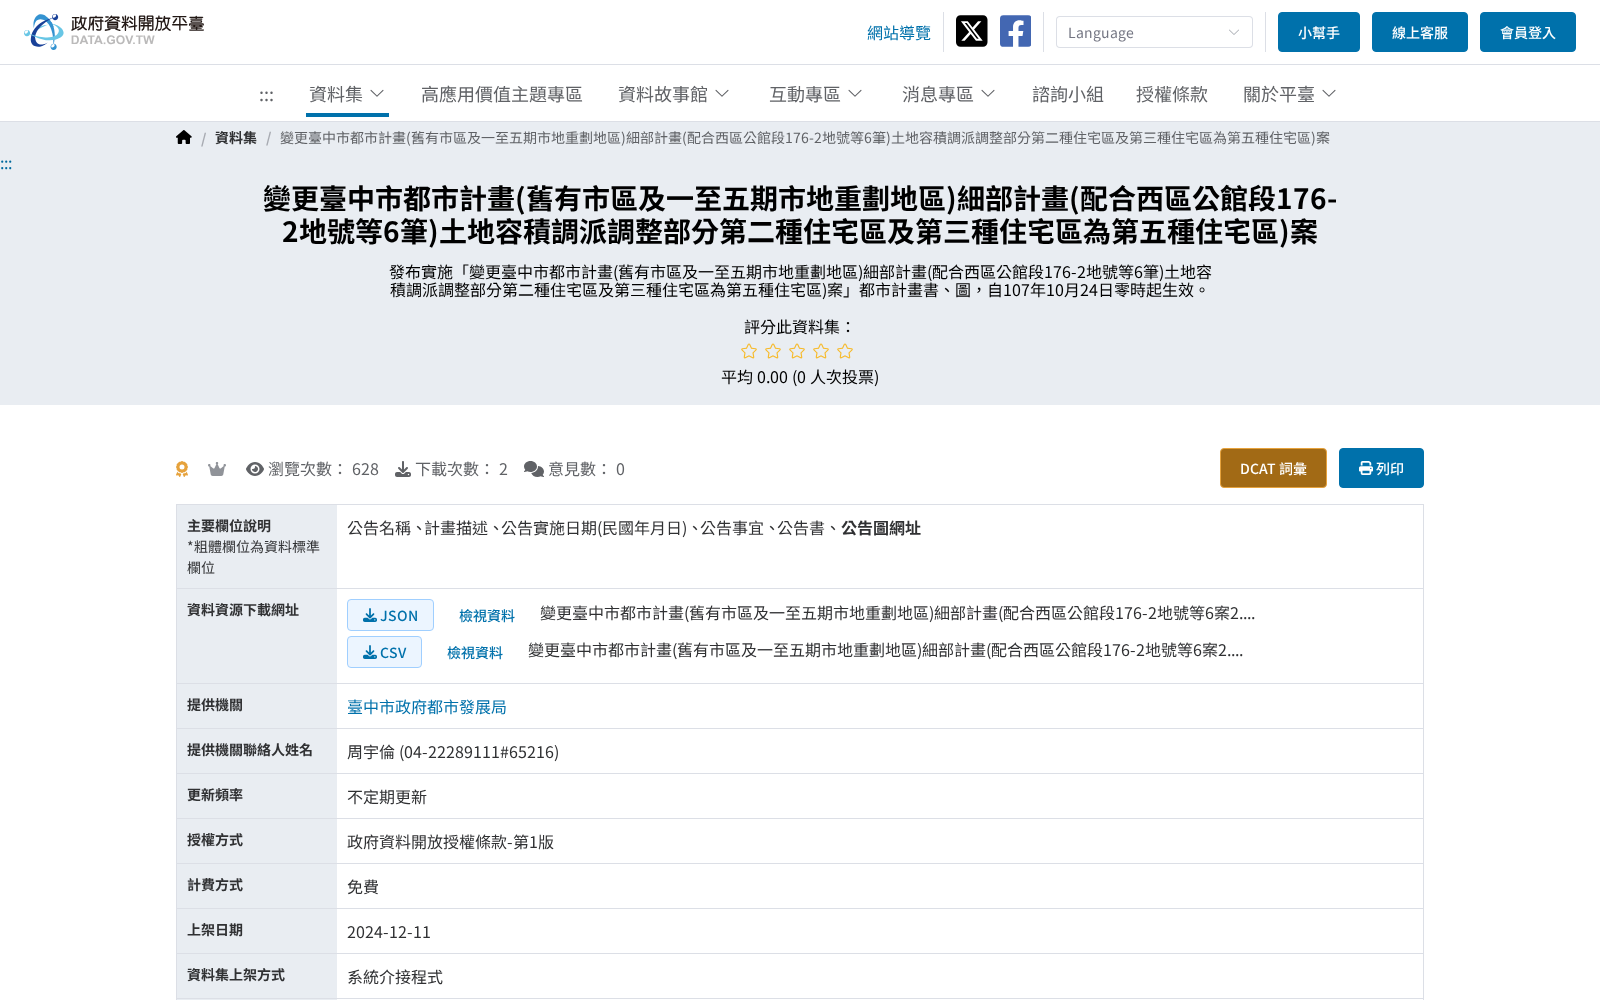Expand the 消息專區 menu
Viewport: 1600px width, 1000px height.
[949, 94]
